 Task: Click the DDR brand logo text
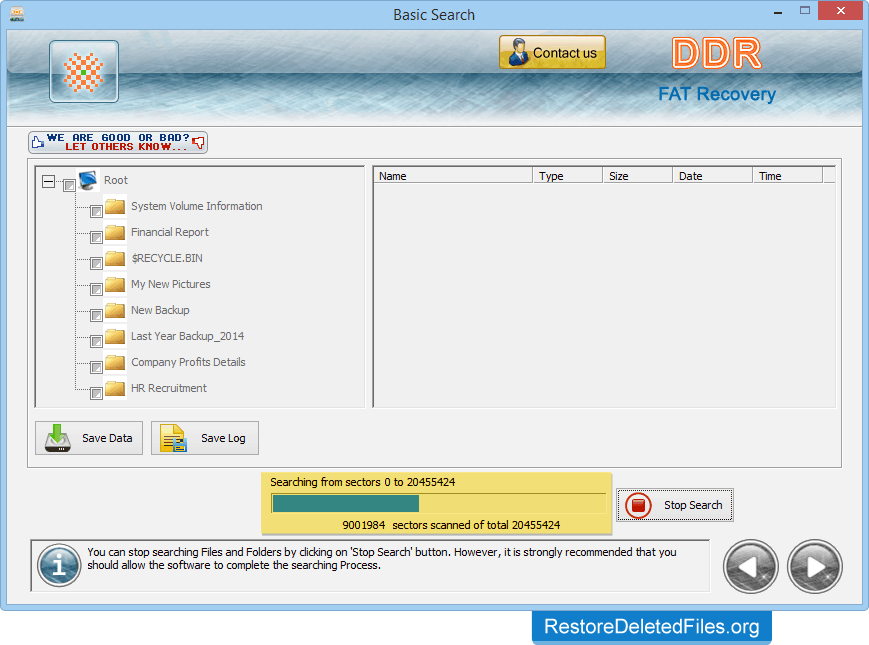click(717, 54)
